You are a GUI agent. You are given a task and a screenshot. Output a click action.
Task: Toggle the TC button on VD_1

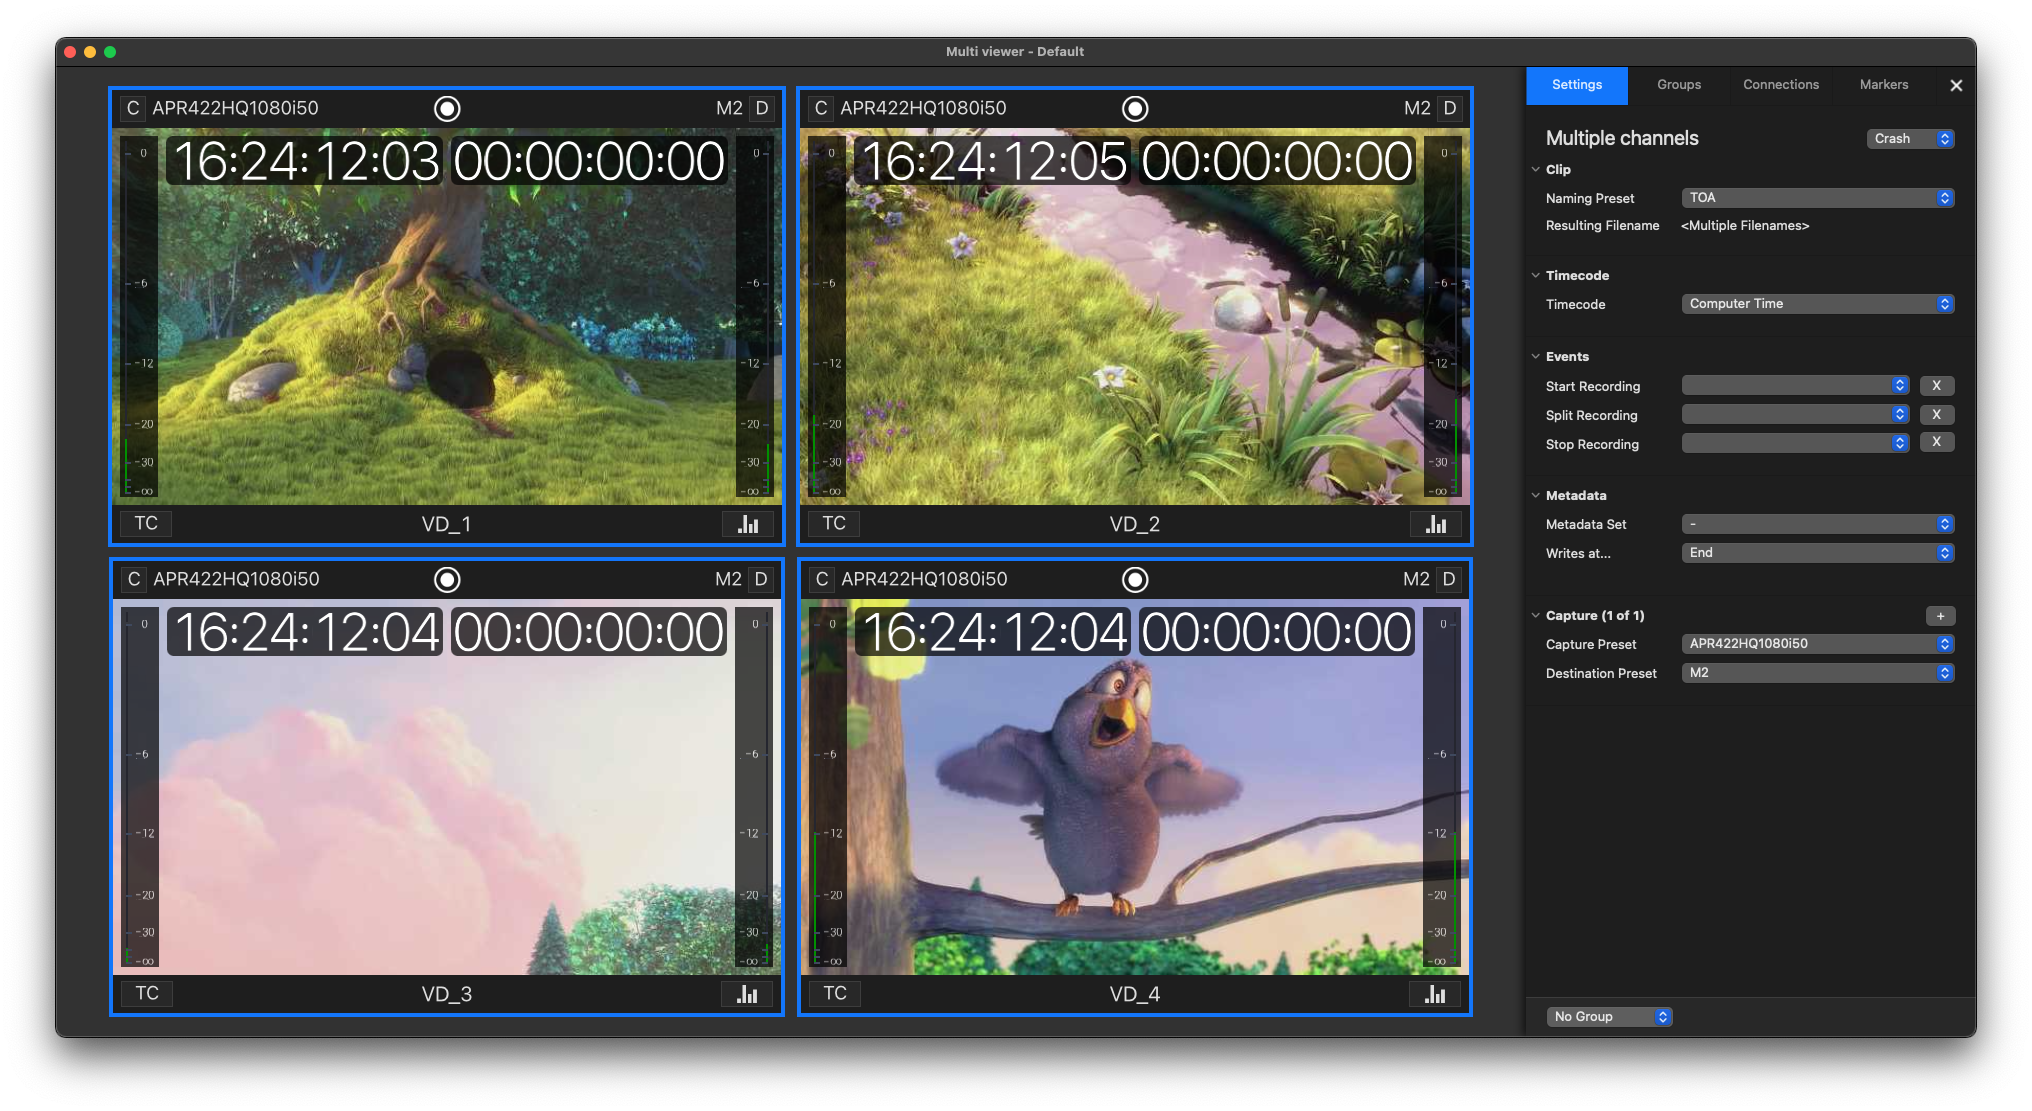[x=146, y=523]
